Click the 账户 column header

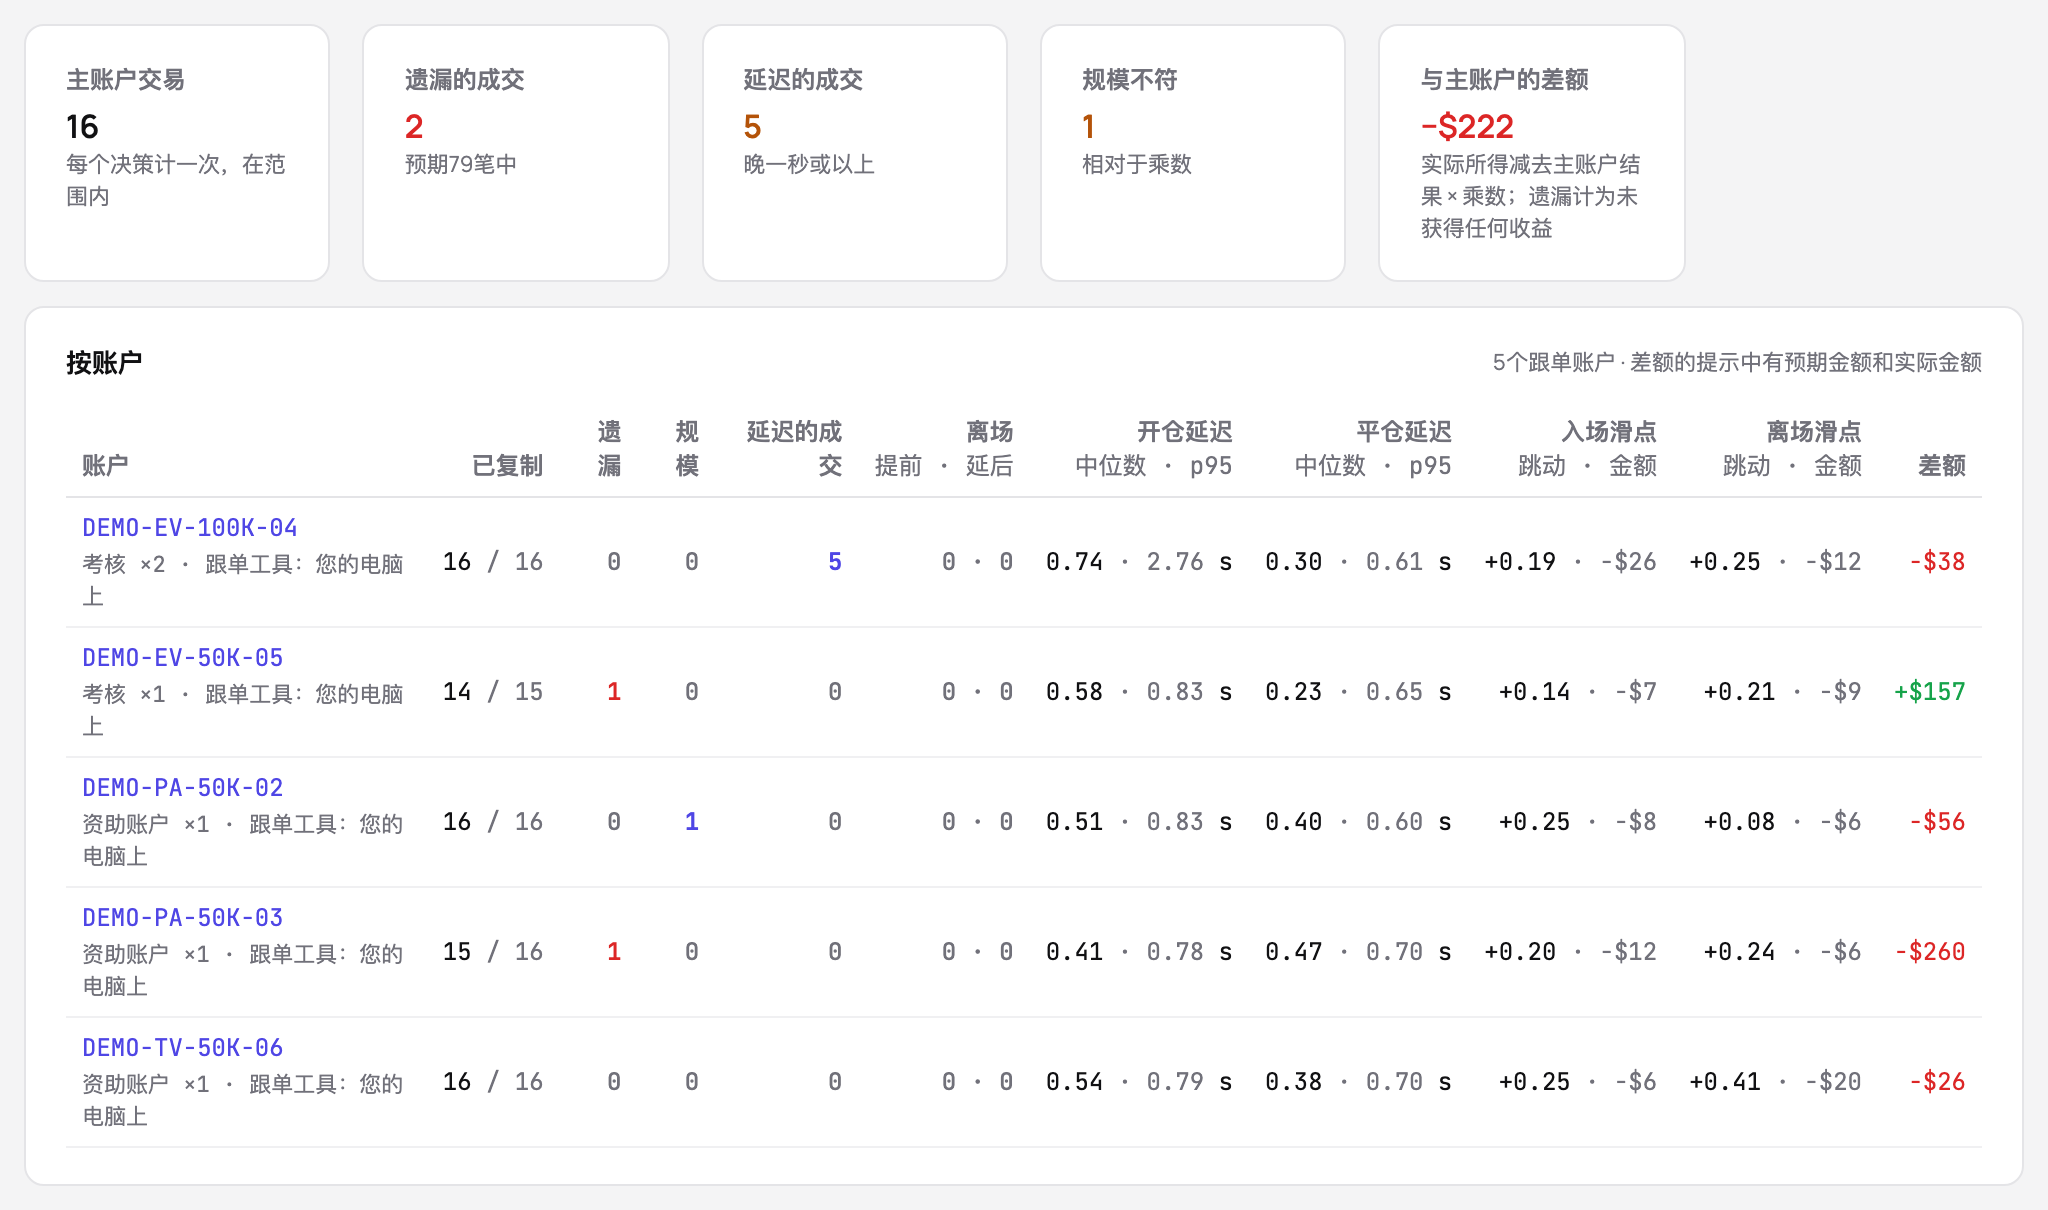pos(105,465)
